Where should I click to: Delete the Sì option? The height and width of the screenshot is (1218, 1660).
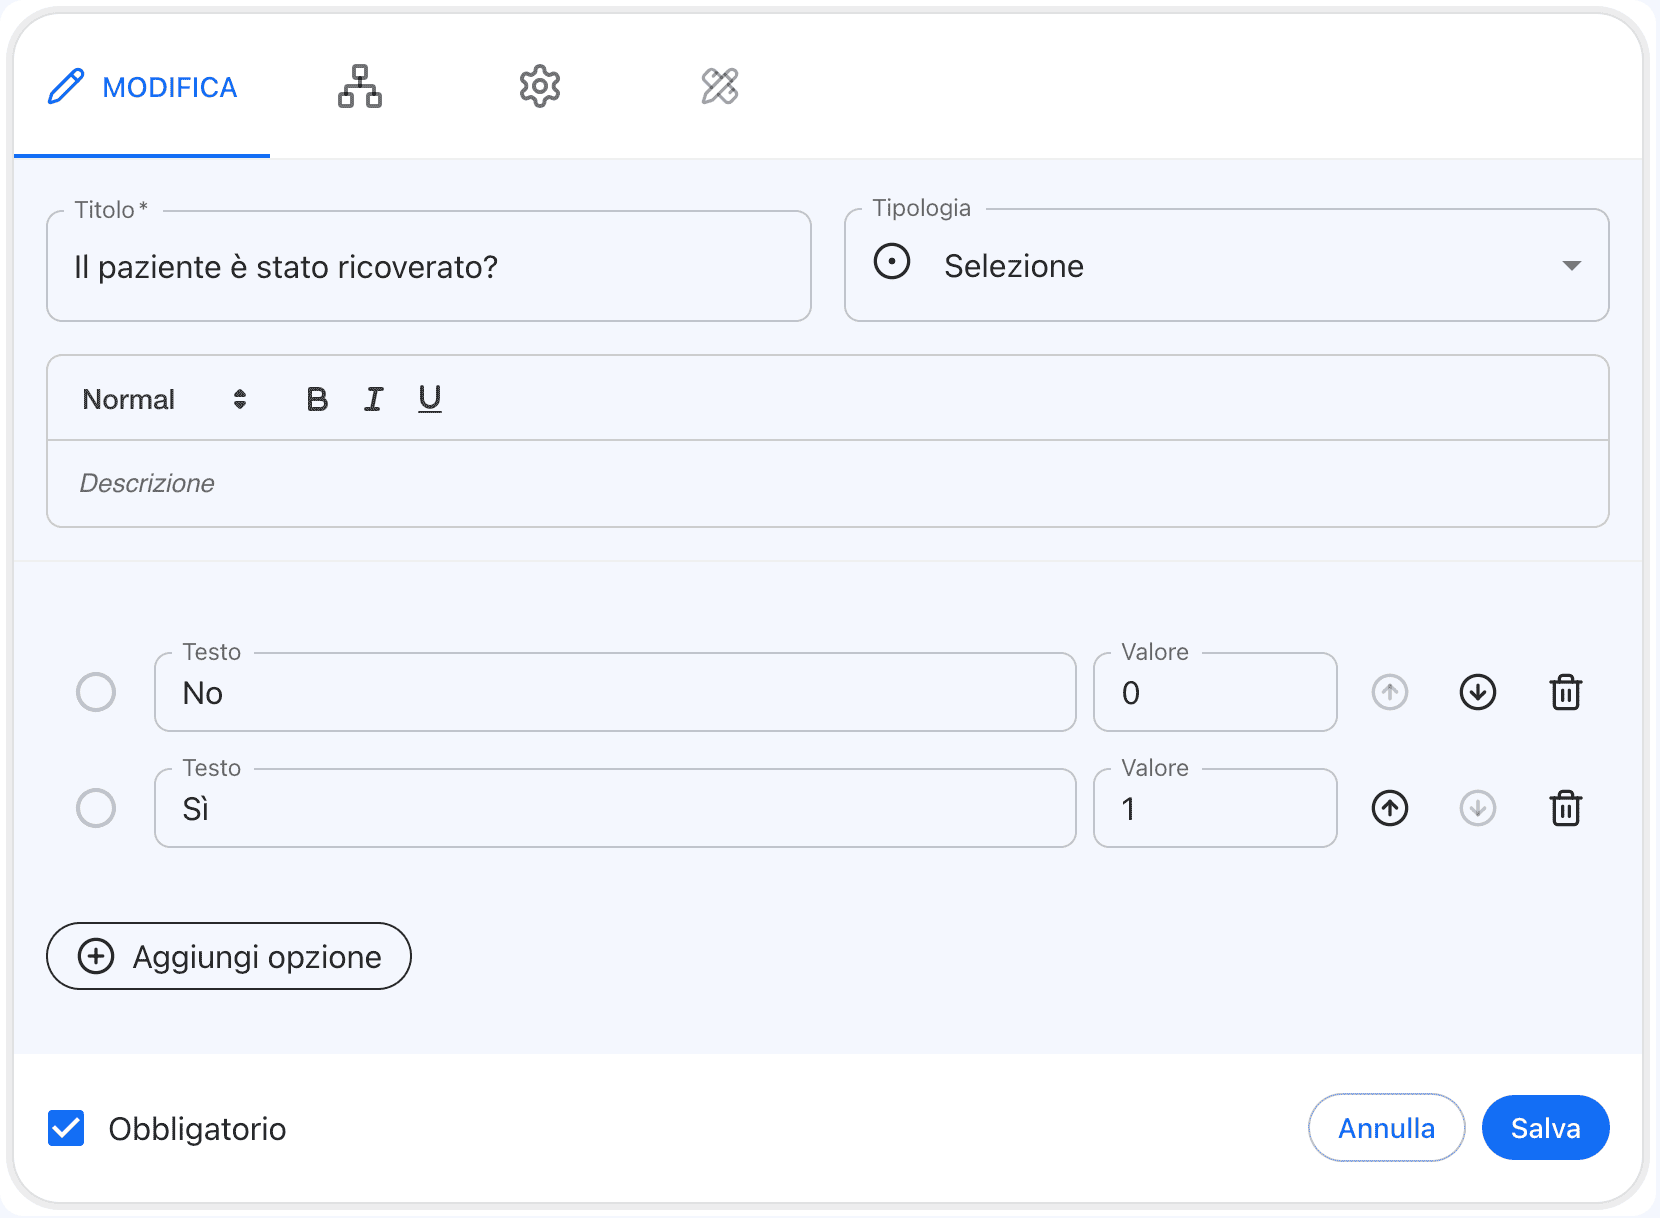pyautogui.click(x=1566, y=808)
